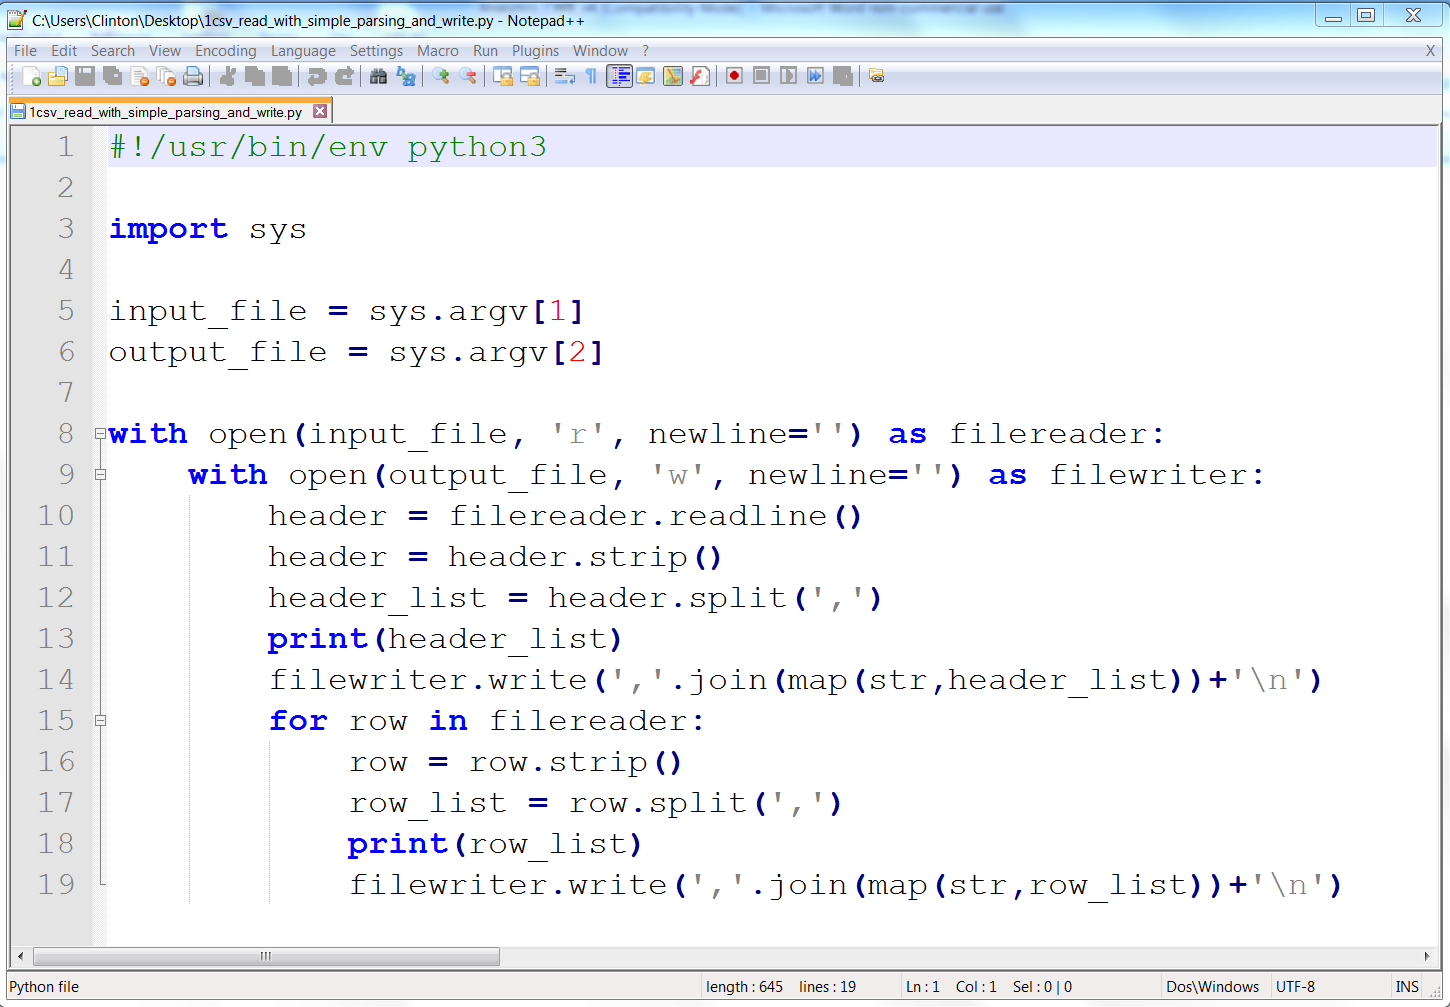Close the 1csv_read tab with its X
Image resolution: width=1450 pixels, height=1007 pixels.
(319, 112)
